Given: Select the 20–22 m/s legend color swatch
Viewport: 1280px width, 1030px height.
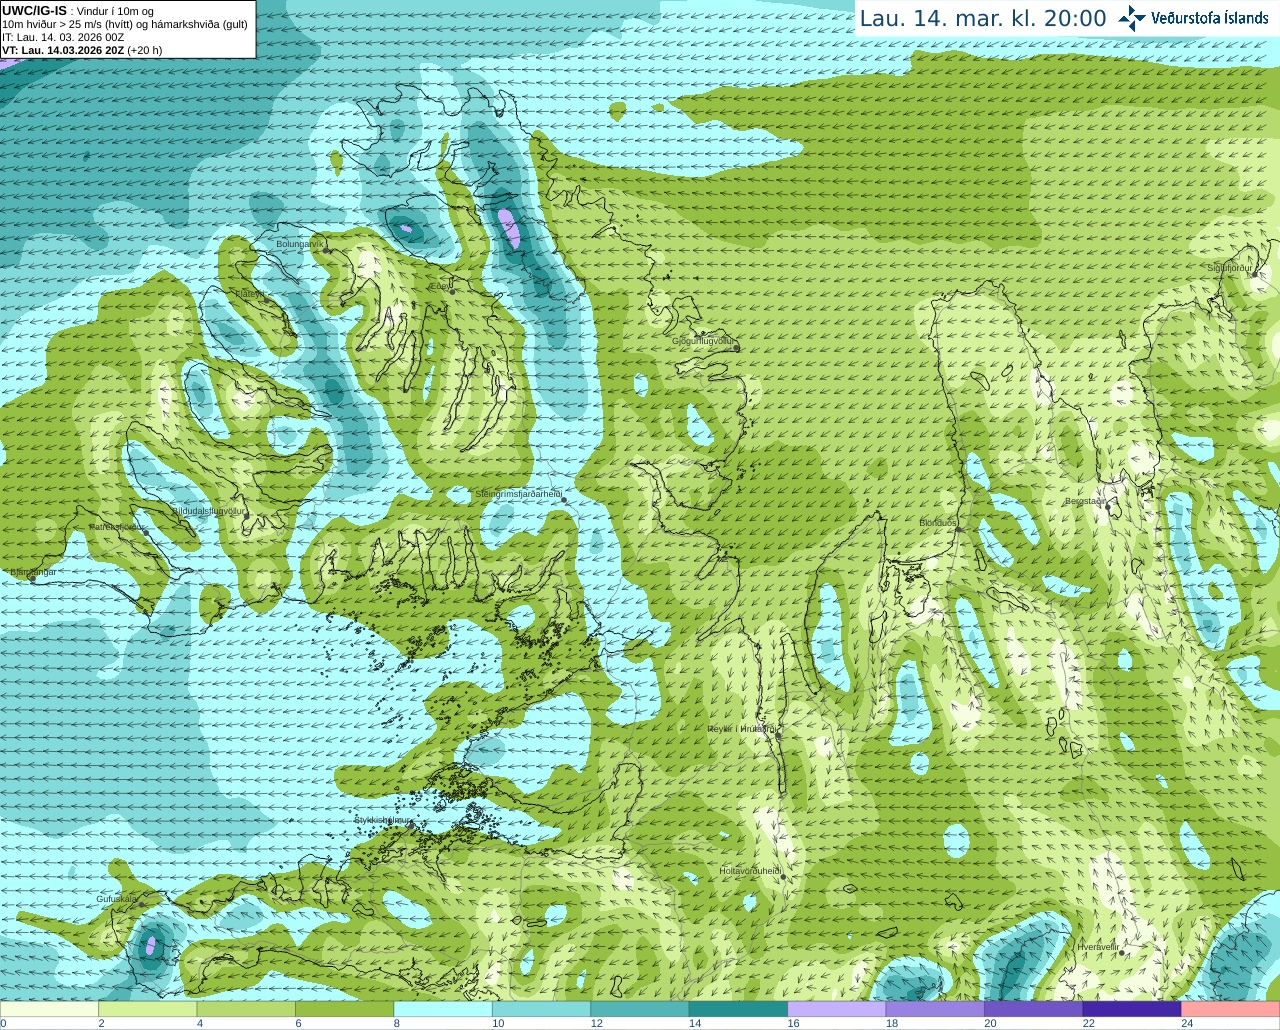Looking at the screenshot, I should tap(1033, 1008).
